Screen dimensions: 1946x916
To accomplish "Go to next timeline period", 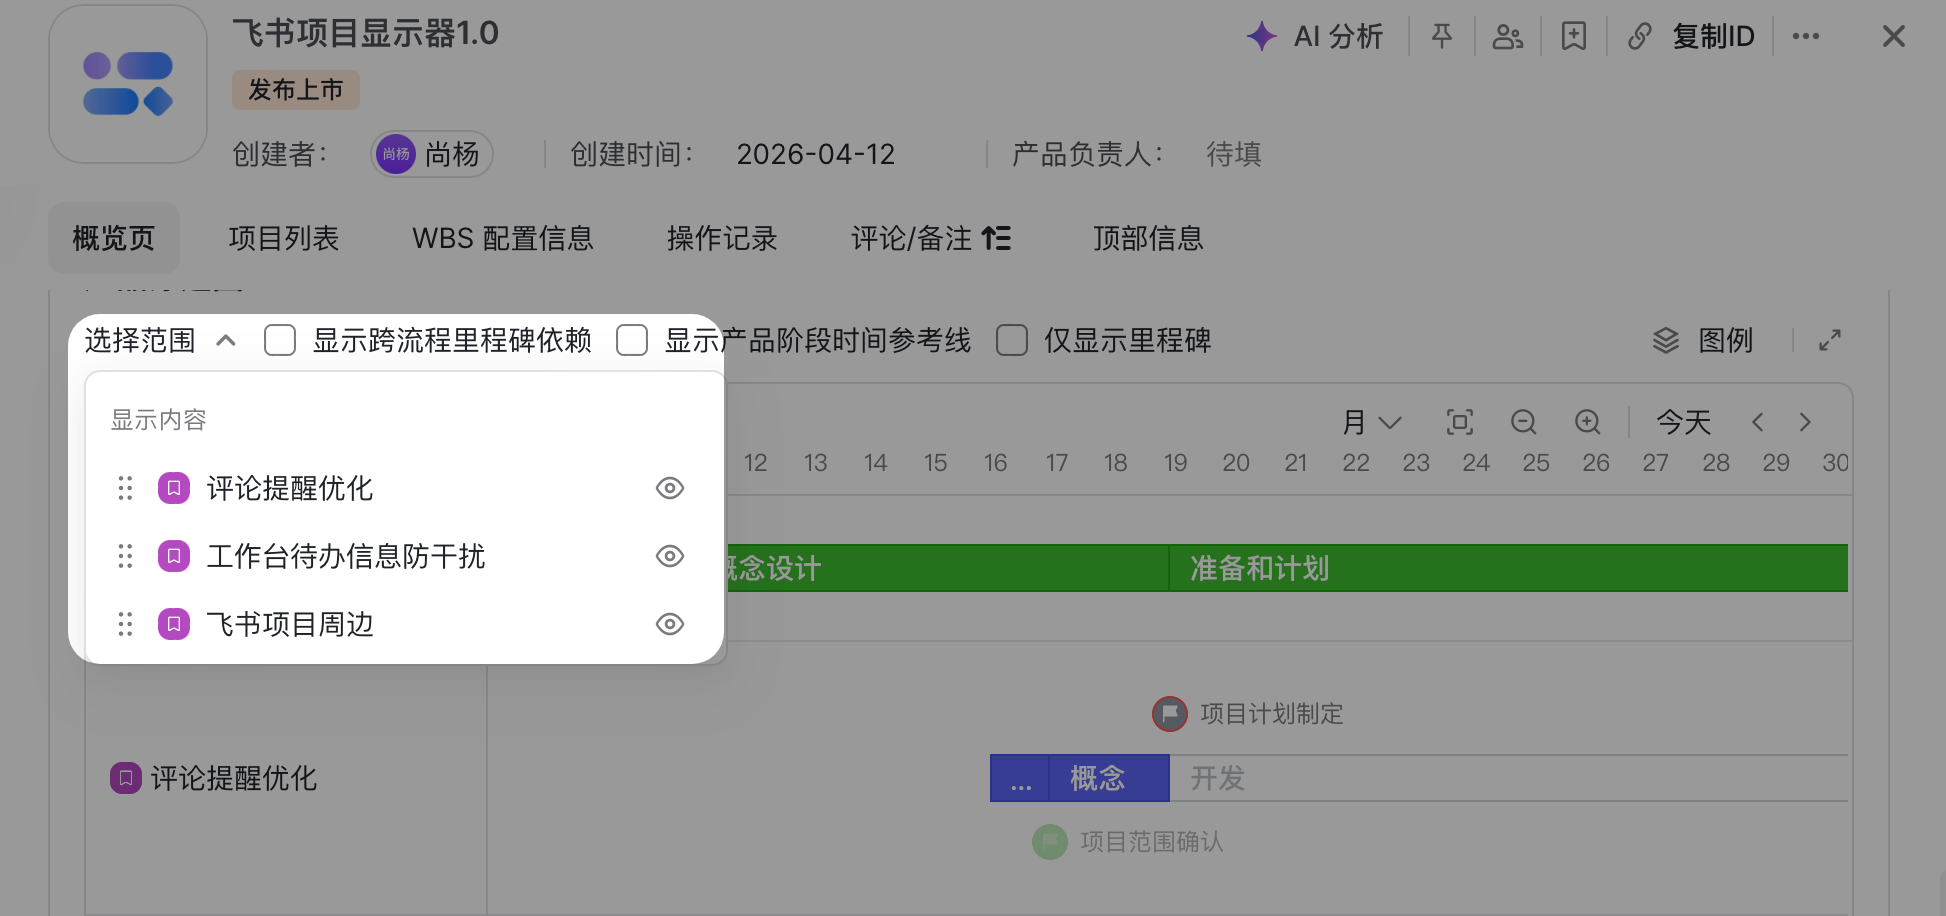I will 1805,422.
